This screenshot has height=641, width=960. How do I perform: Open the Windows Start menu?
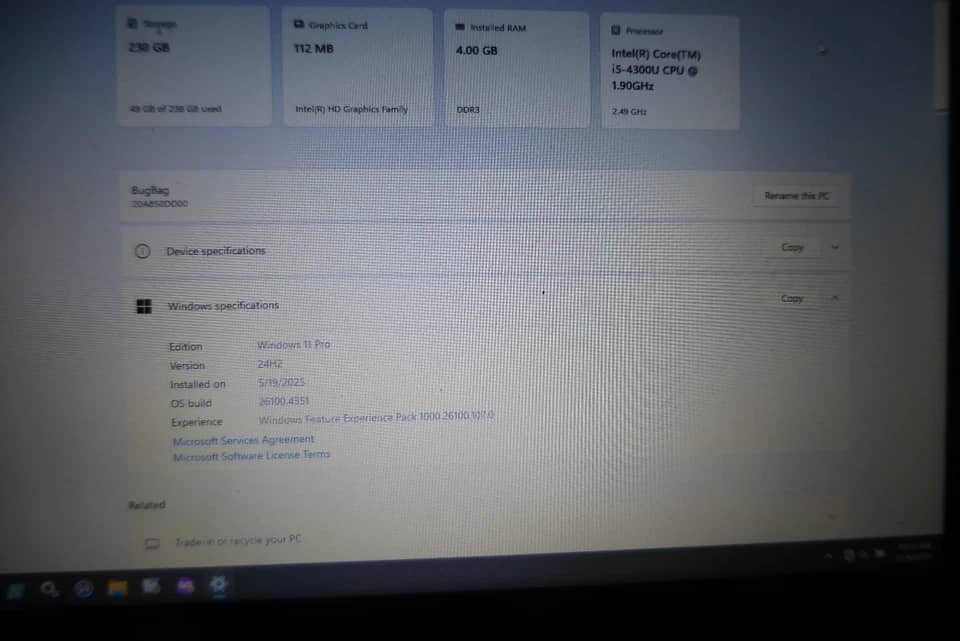15,590
